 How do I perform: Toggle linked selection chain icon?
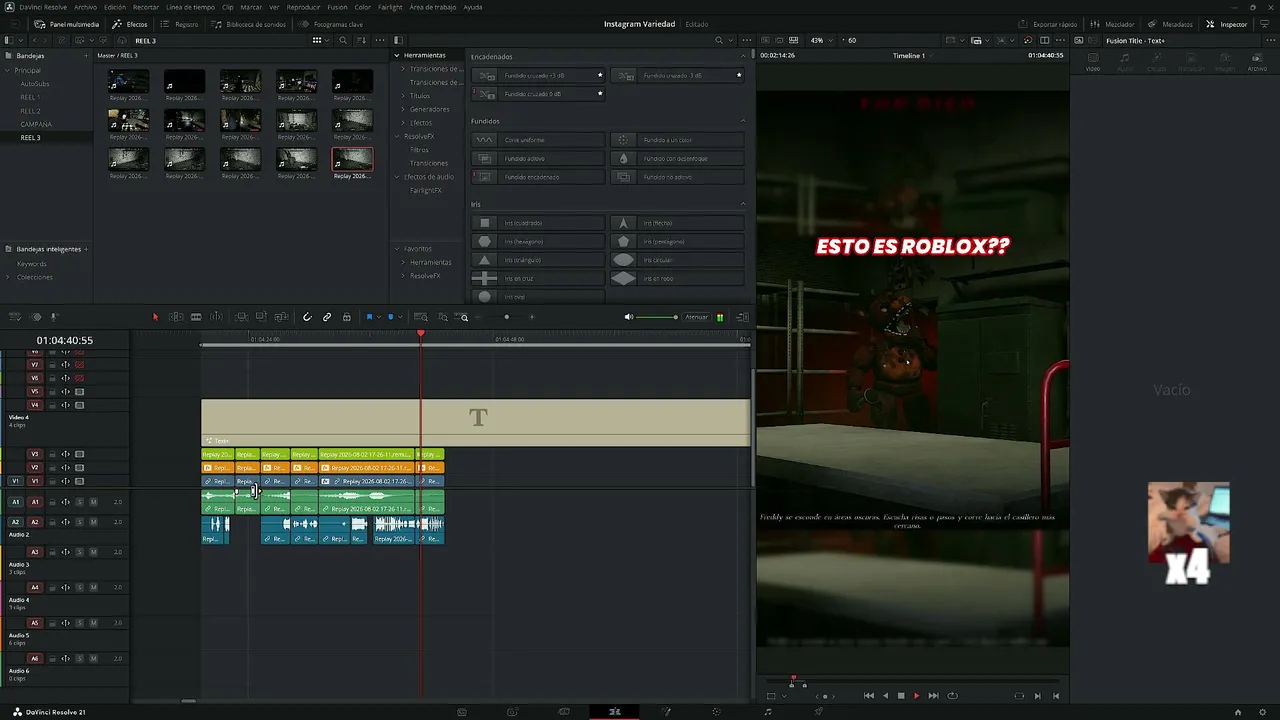[x=327, y=317]
